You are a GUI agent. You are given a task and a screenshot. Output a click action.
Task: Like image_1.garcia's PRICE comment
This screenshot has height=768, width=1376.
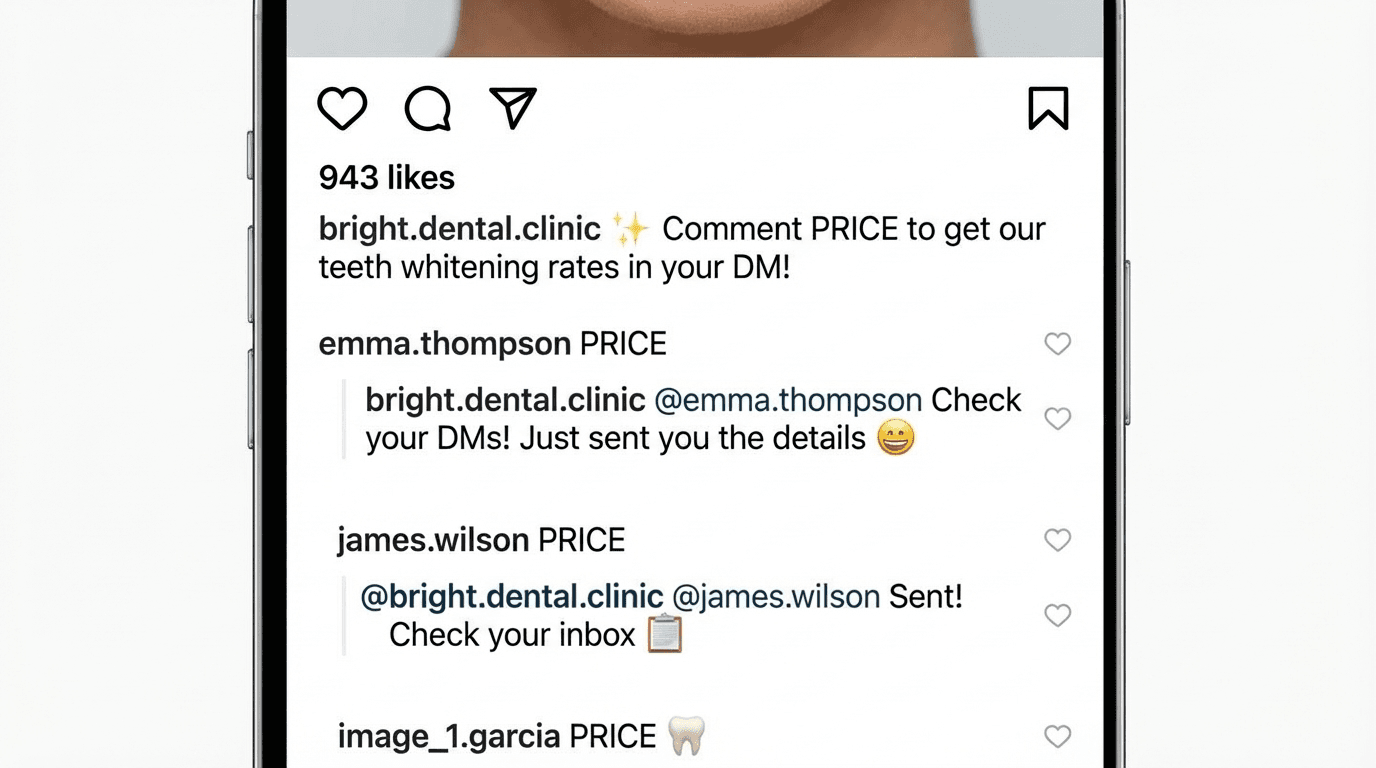[x=1057, y=737]
